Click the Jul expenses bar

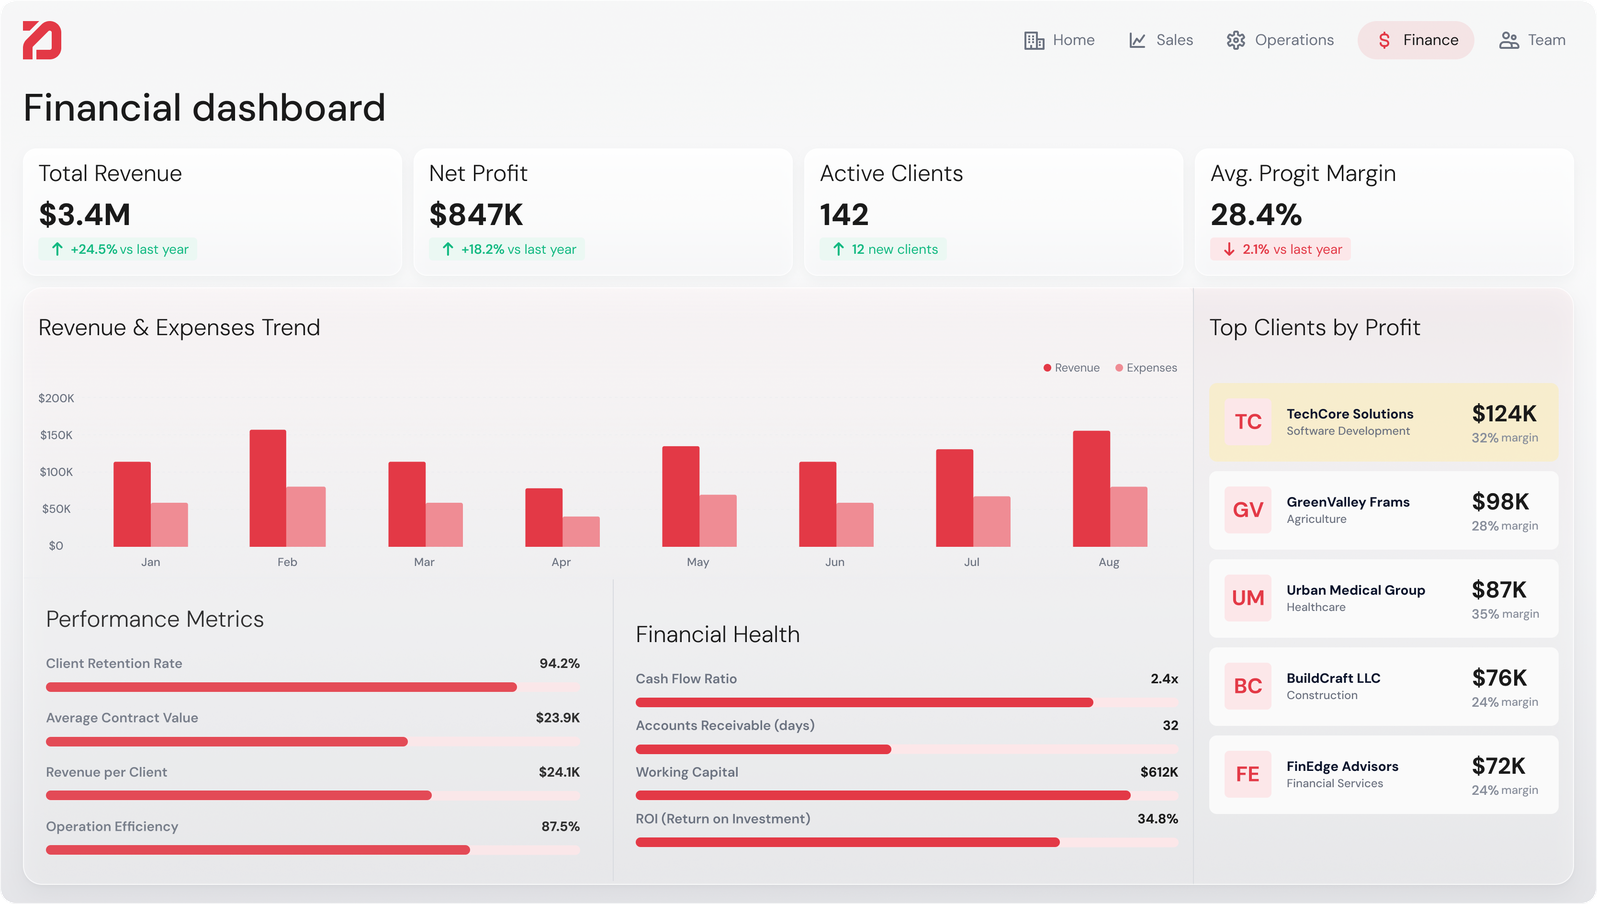992,522
